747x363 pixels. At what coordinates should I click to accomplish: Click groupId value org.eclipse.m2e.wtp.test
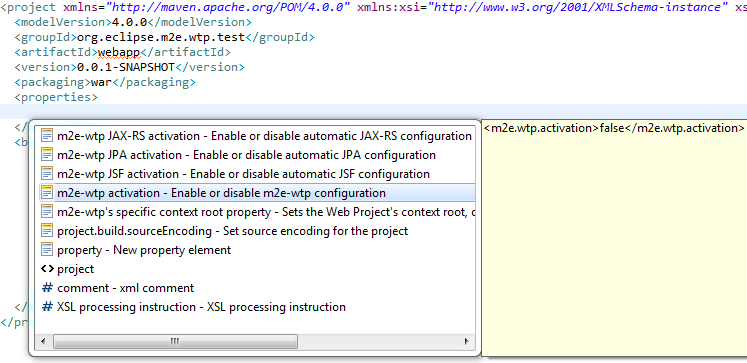pos(161,37)
